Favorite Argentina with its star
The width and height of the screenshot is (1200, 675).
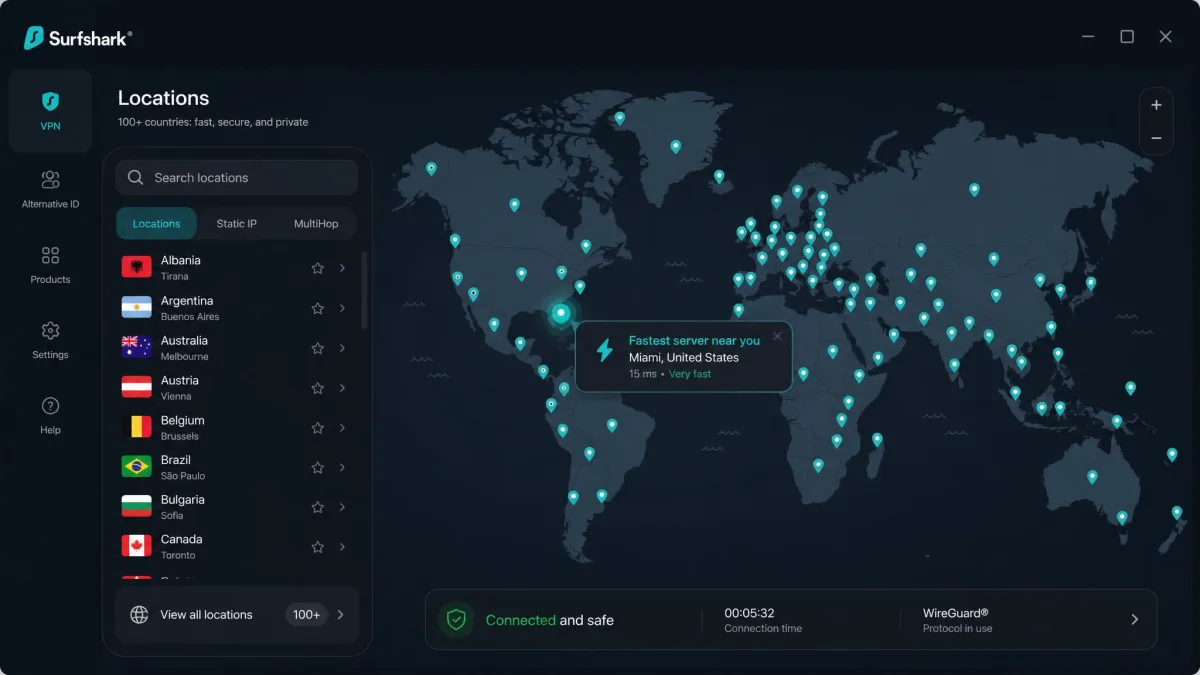[x=317, y=308]
